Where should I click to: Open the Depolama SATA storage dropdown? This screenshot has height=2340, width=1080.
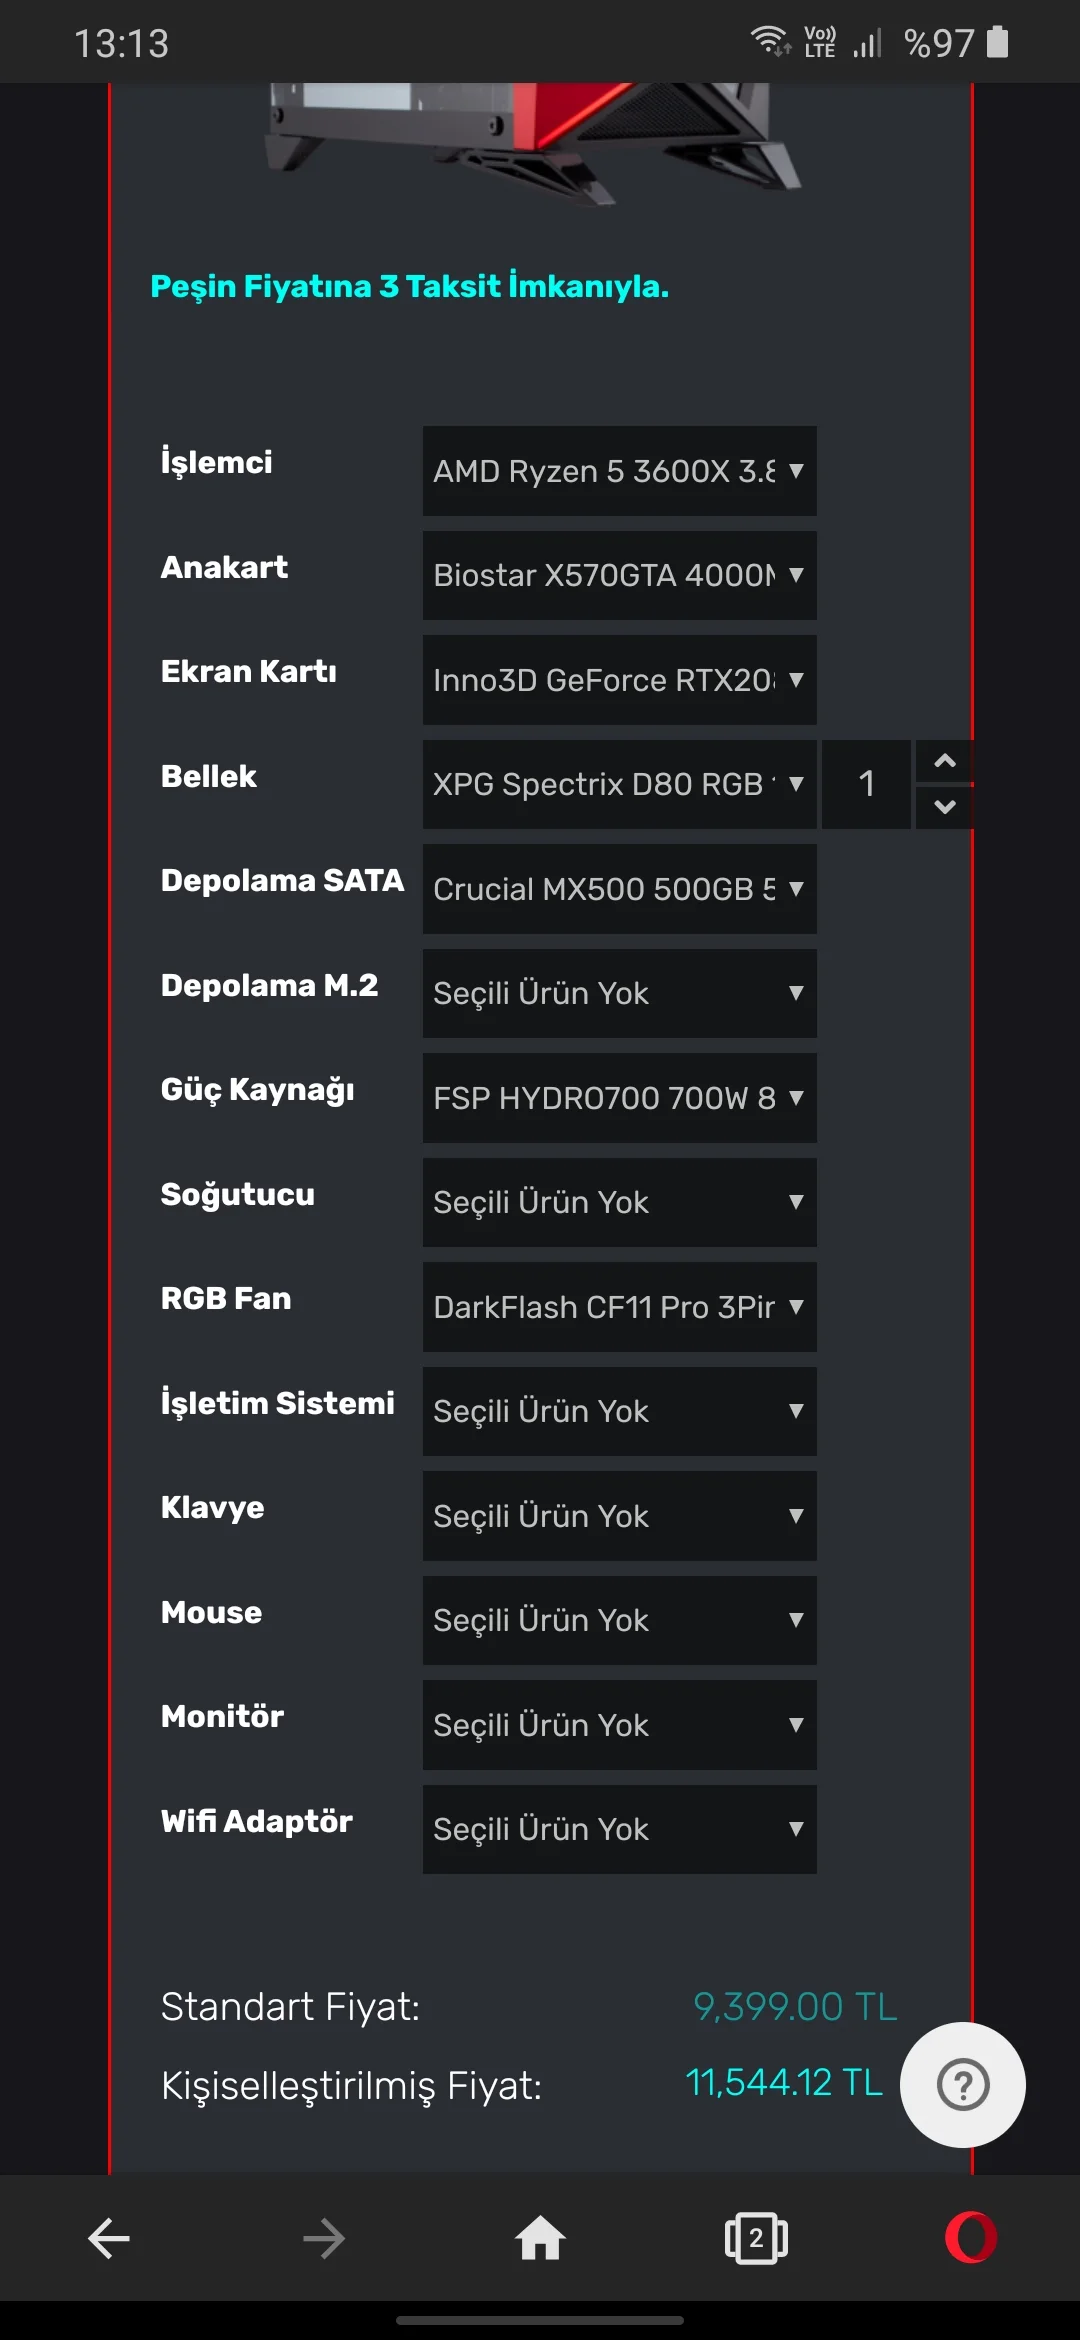click(619, 889)
